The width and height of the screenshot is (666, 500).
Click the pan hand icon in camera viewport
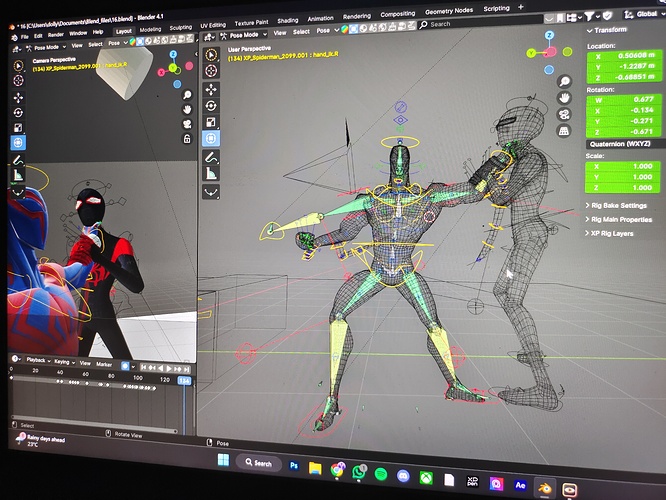pos(187,110)
